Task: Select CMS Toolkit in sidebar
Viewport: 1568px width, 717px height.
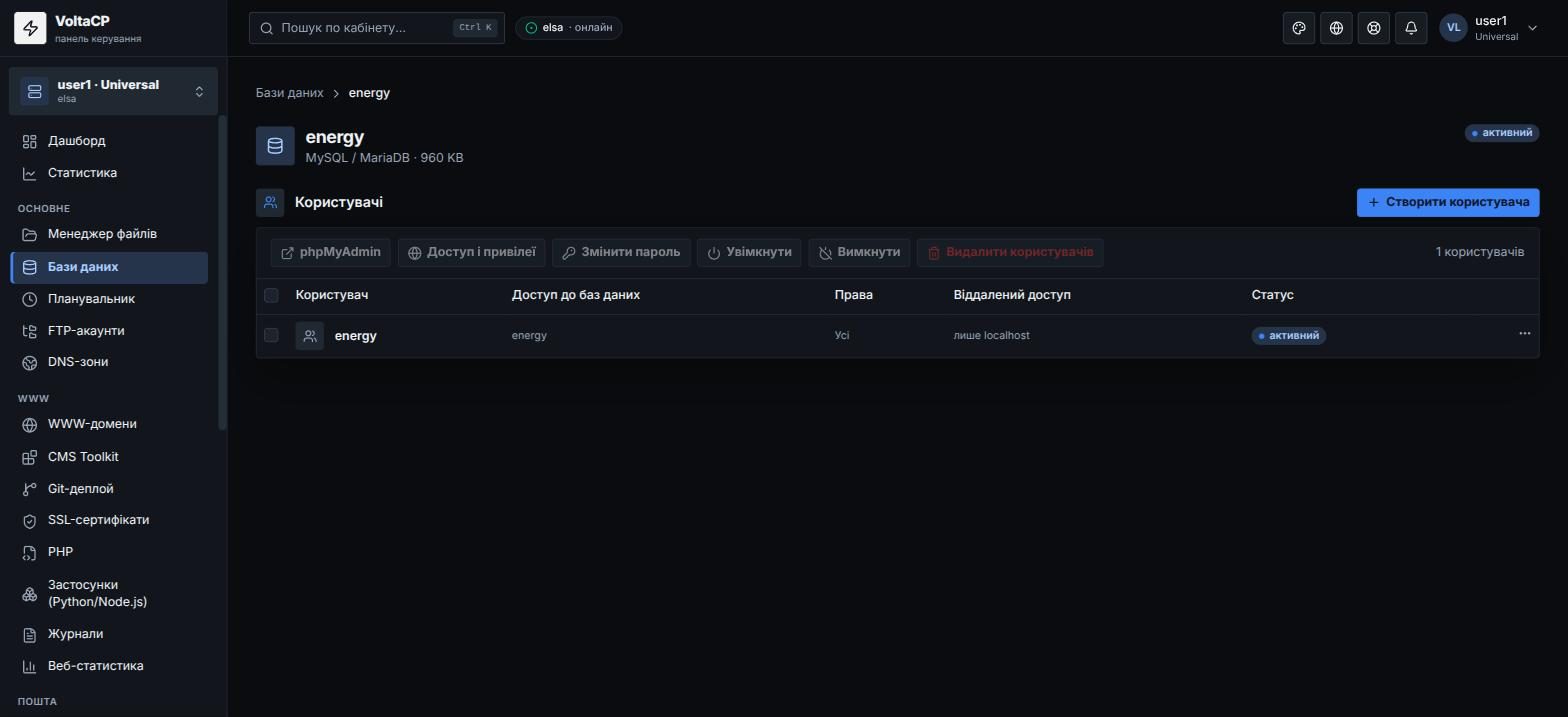Action: pos(110,457)
